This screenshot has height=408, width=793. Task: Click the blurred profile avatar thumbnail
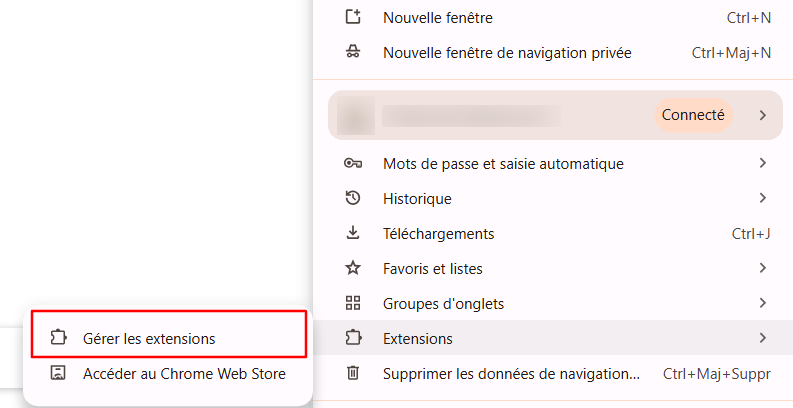(353, 115)
